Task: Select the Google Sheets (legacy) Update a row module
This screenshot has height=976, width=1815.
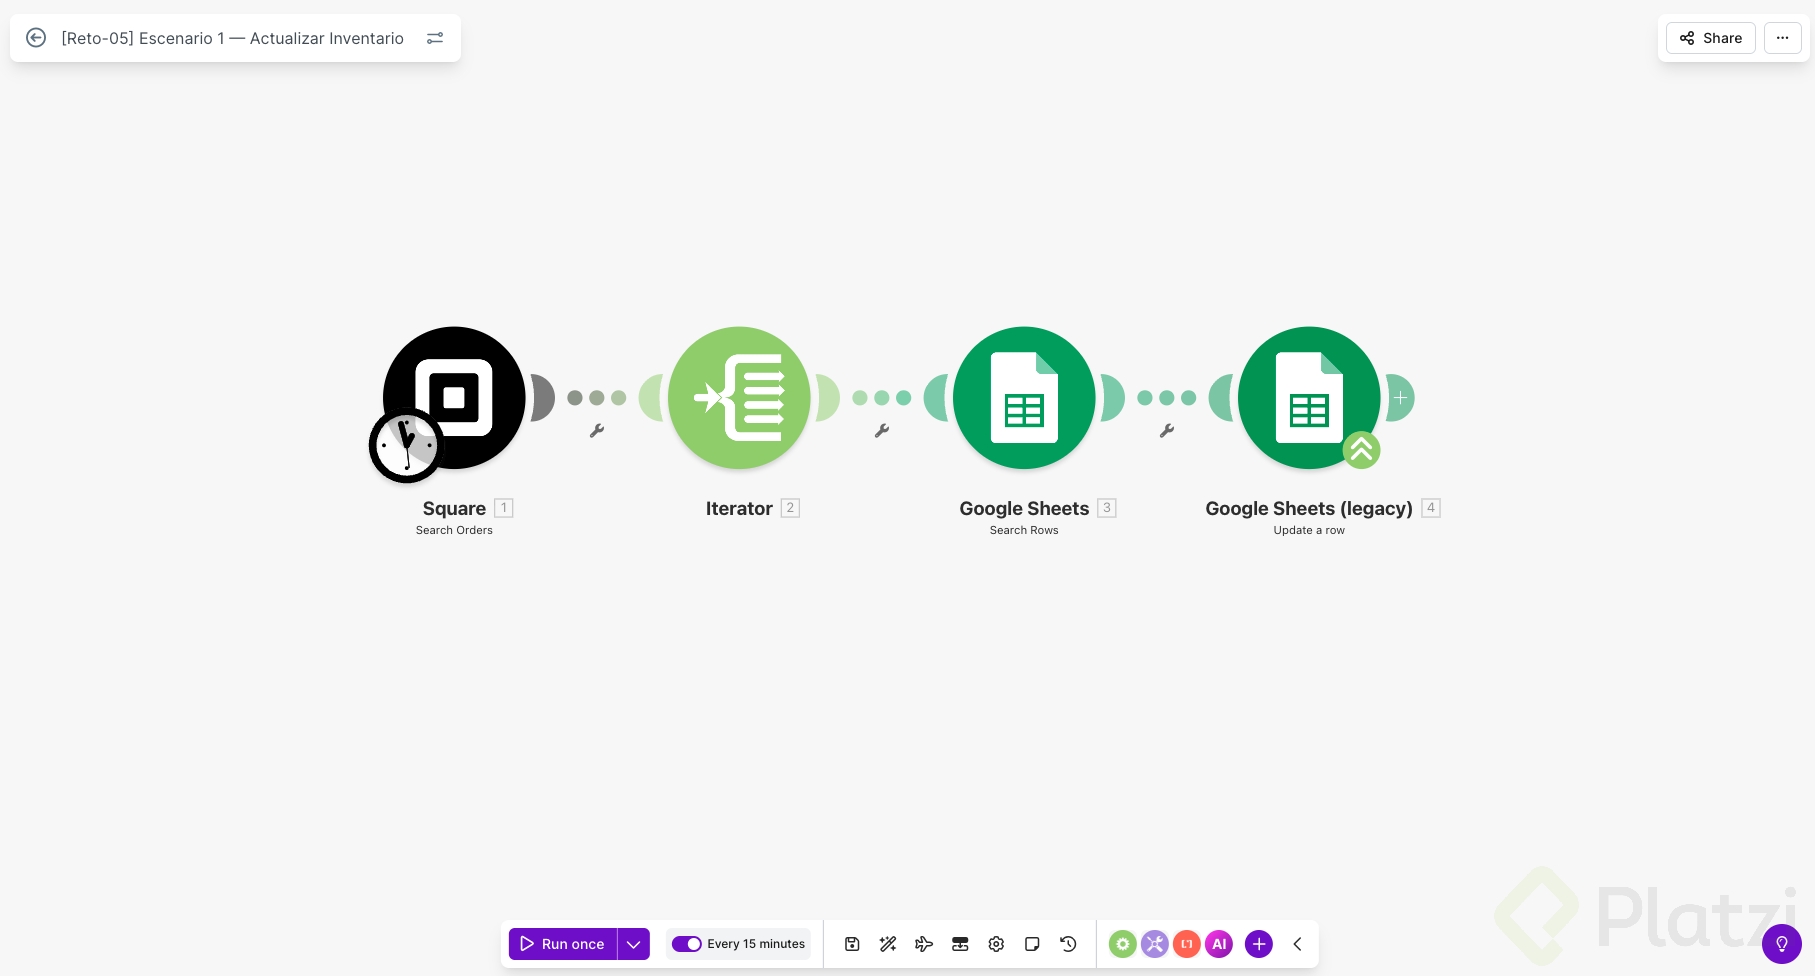Action: tap(1309, 398)
